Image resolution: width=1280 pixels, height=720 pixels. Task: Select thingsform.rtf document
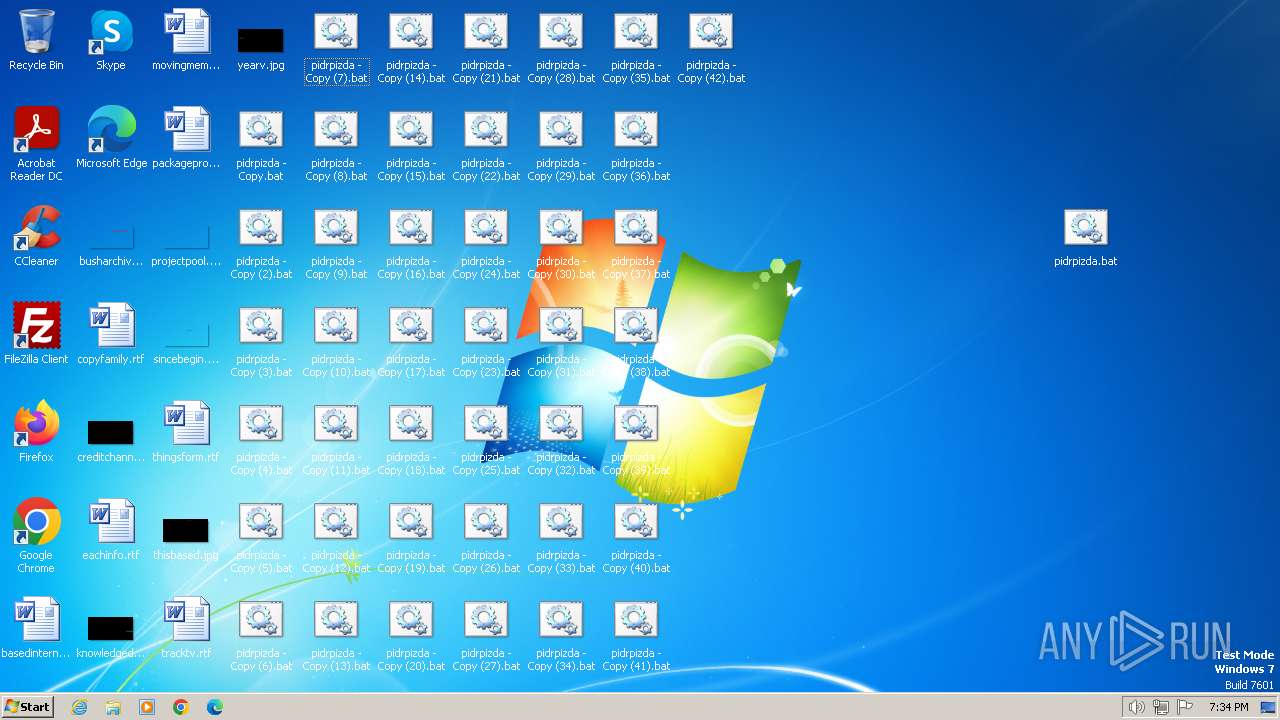tap(186, 432)
